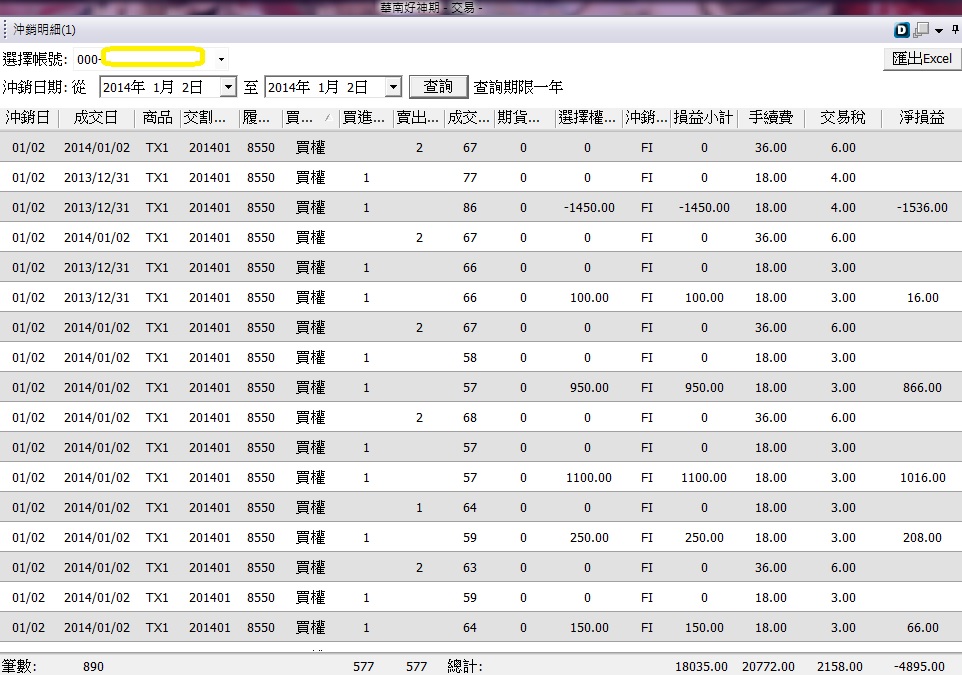Open the end date calendar dropdown
The height and width of the screenshot is (675, 962).
click(x=393, y=87)
